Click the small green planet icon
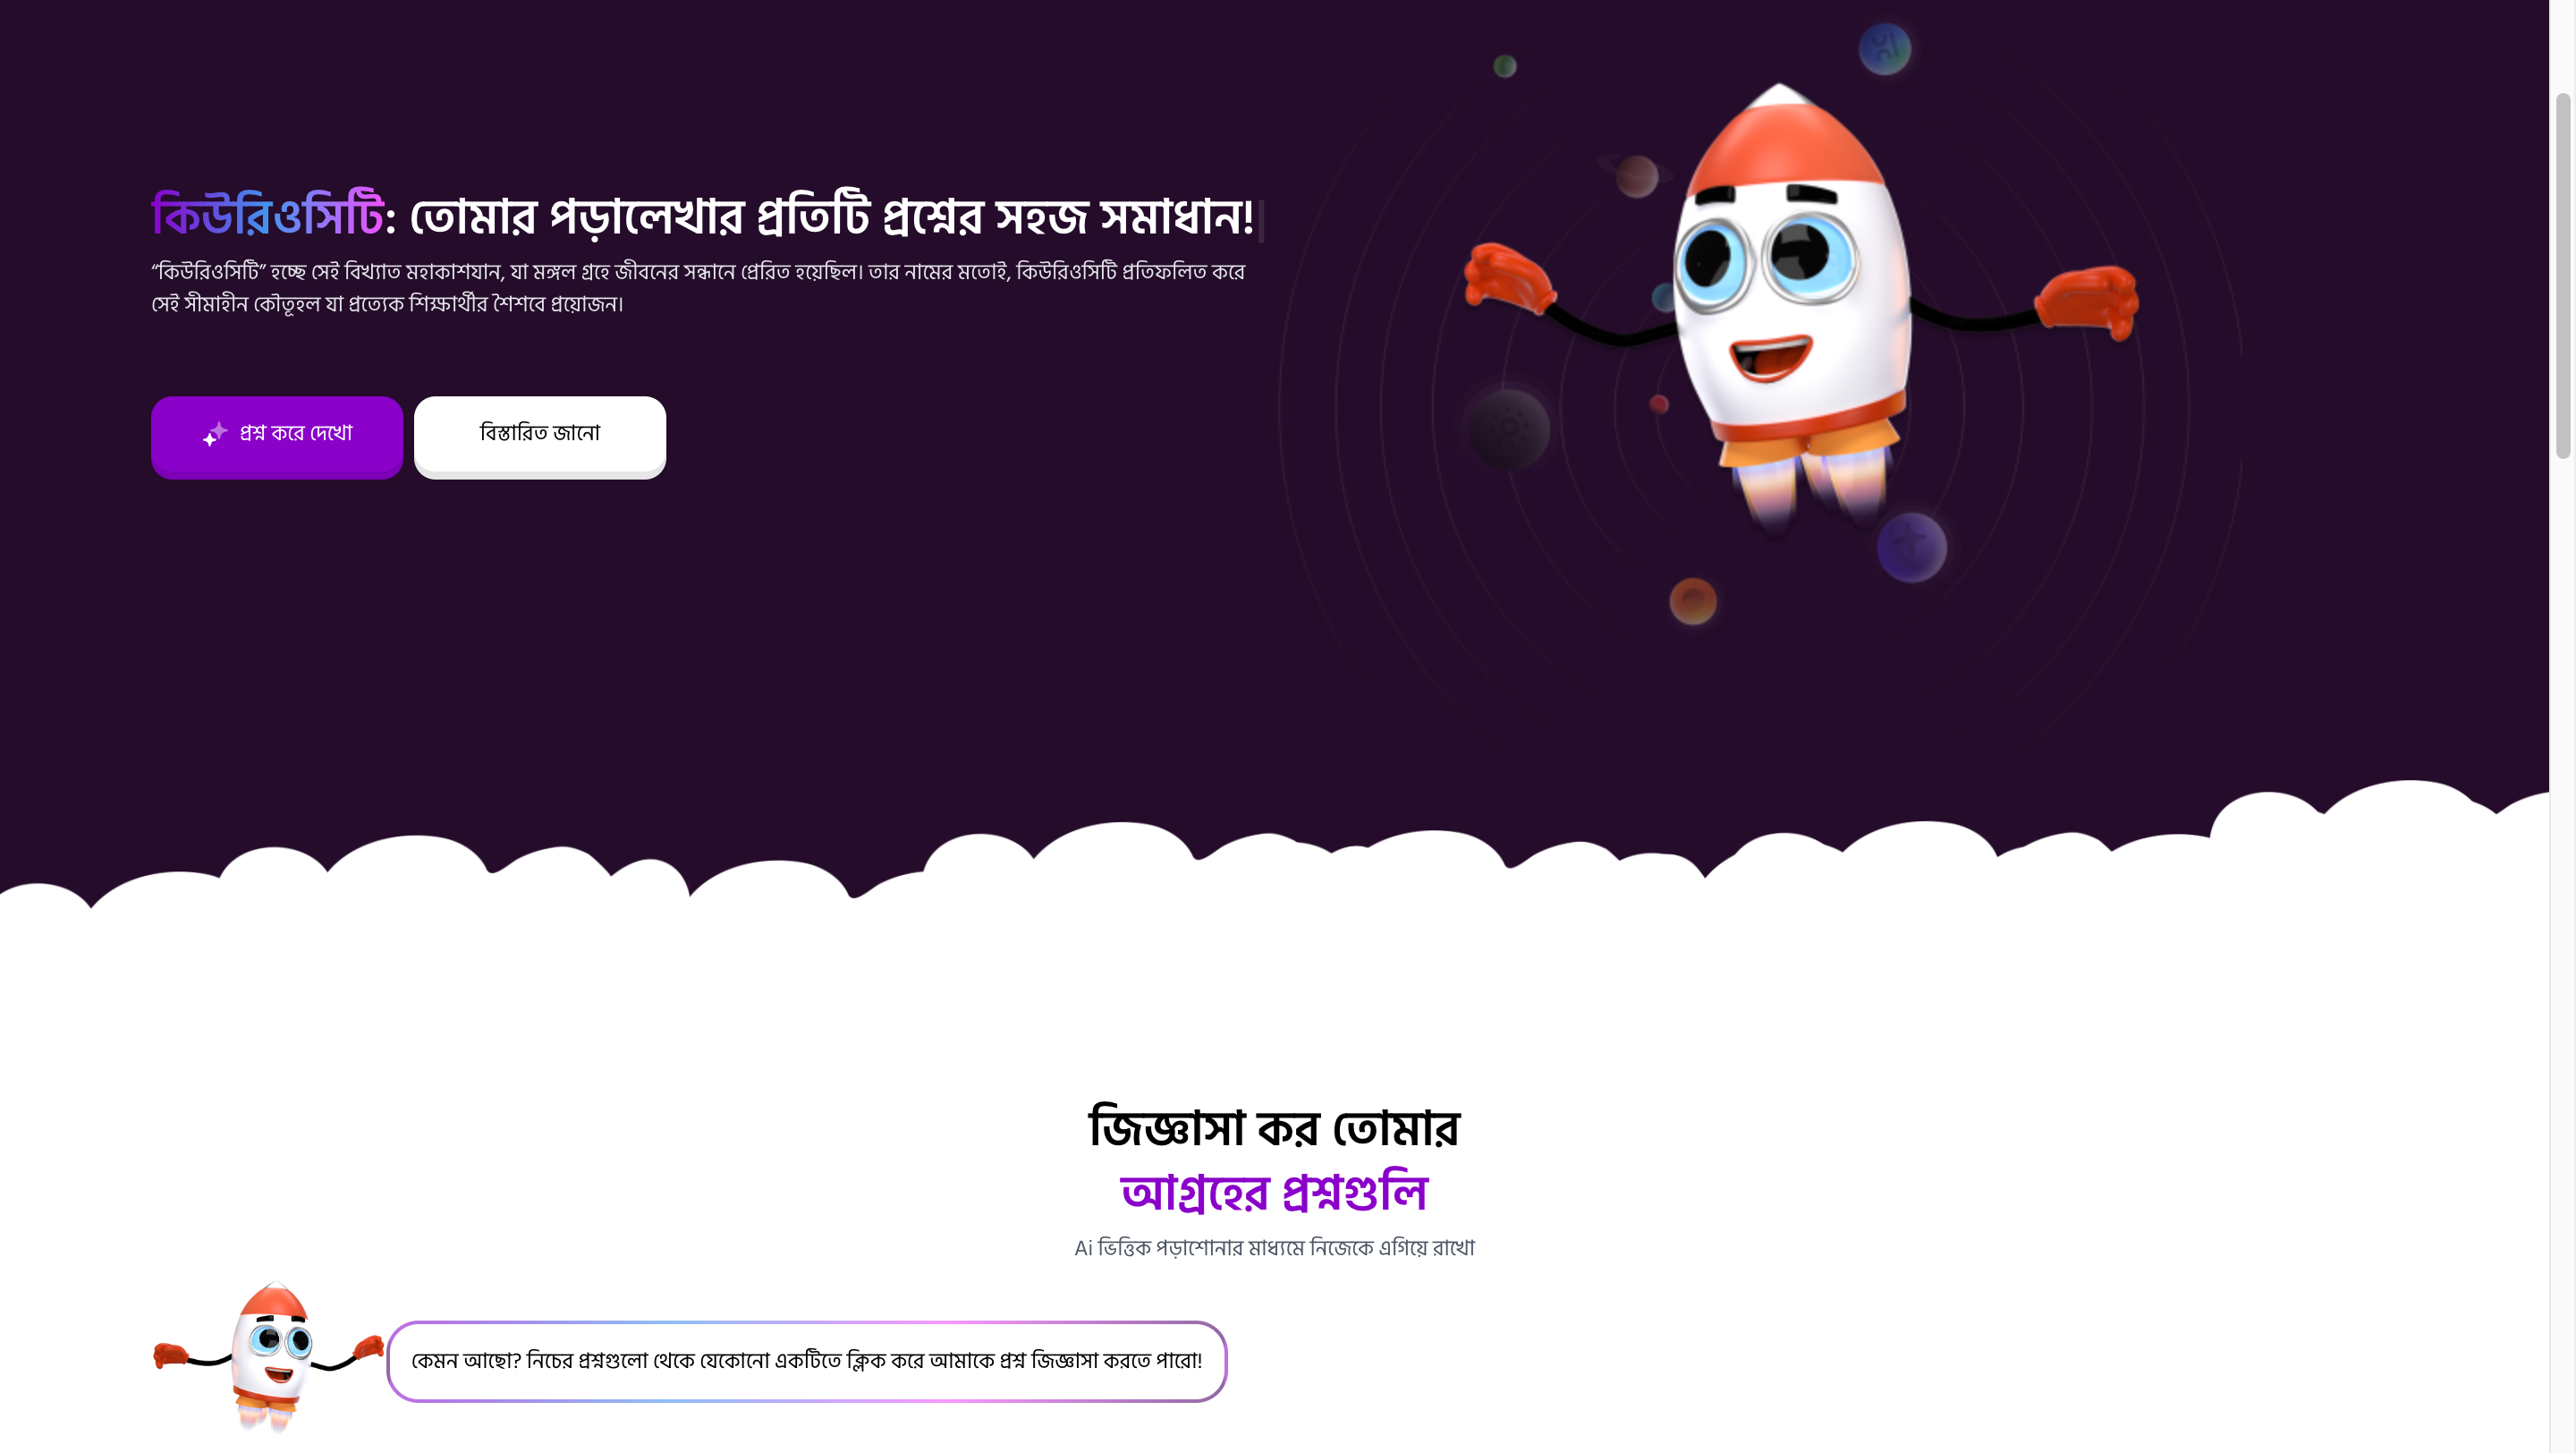 1505,66
